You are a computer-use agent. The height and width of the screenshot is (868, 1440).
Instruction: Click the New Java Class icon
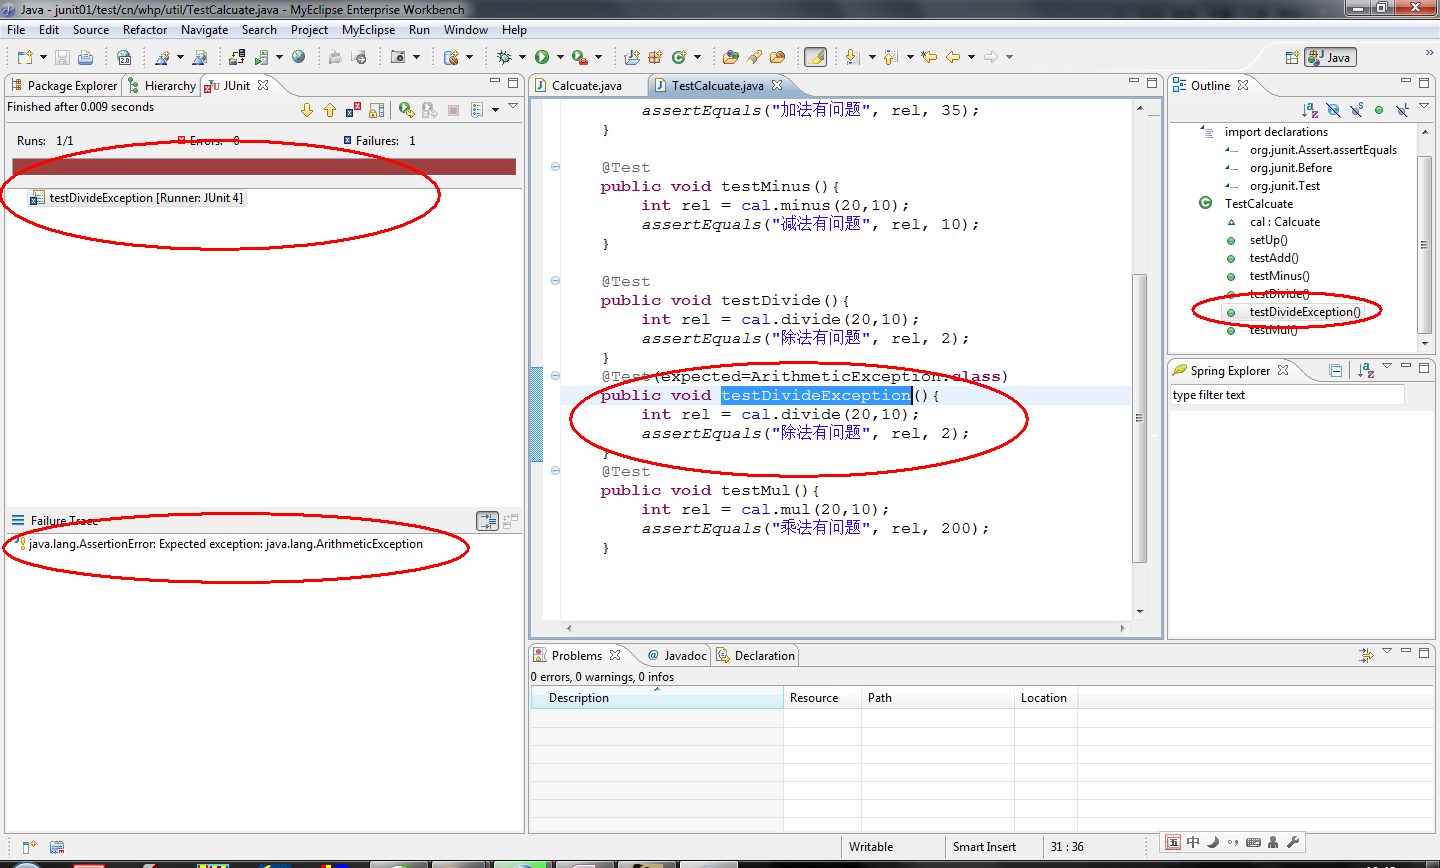(679, 57)
